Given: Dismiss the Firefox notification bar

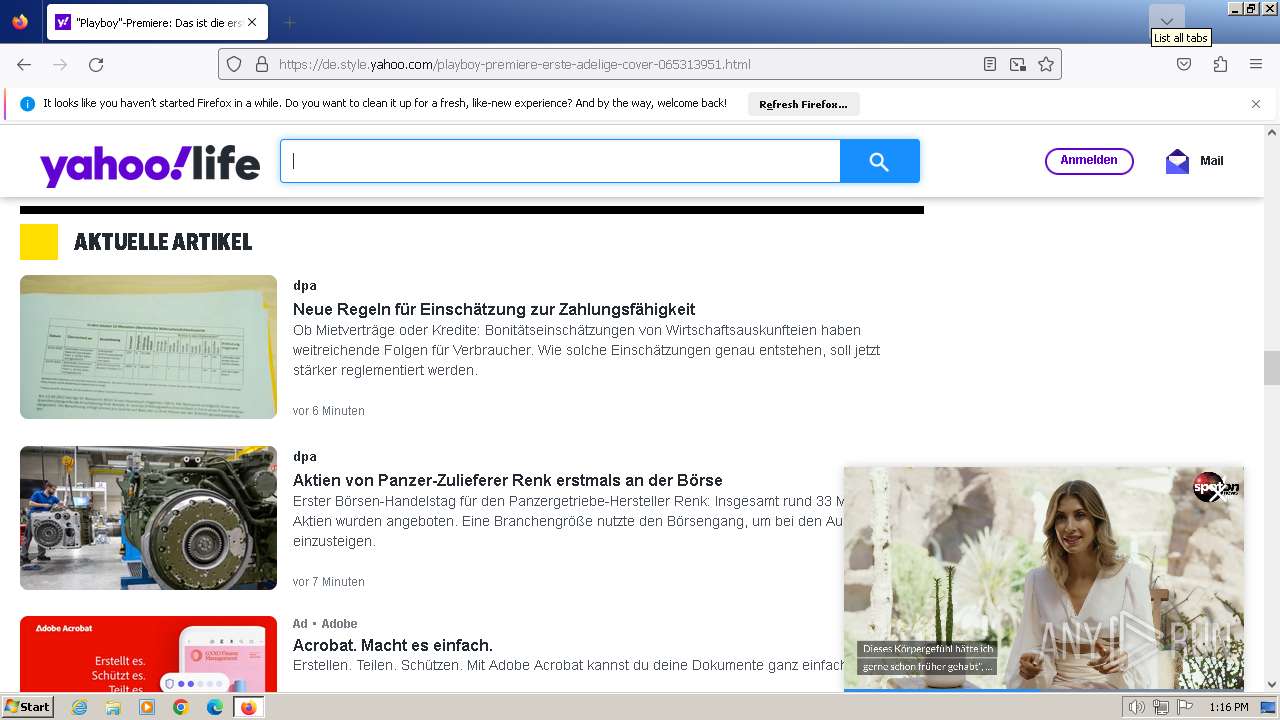Looking at the screenshot, I should pyautogui.click(x=1256, y=104).
